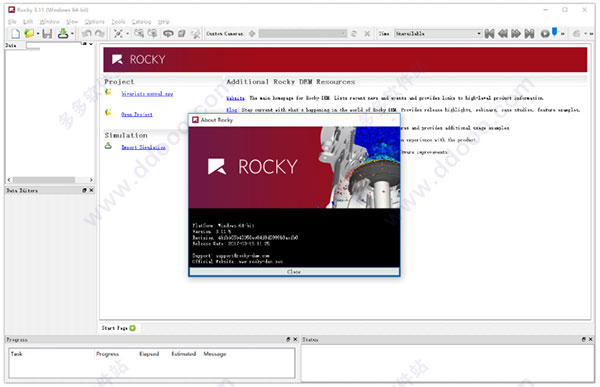600x387 pixels.
Task: Click the Data panel horizontal scrollbar
Action: pyautogui.click(x=44, y=180)
